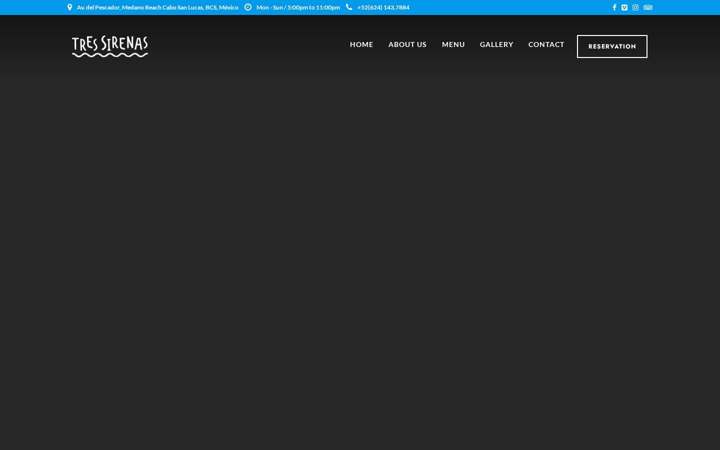This screenshot has width=720, height=450.
Task: Open the TripAdvisor icon in top bar
Action: tap(648, 7)
